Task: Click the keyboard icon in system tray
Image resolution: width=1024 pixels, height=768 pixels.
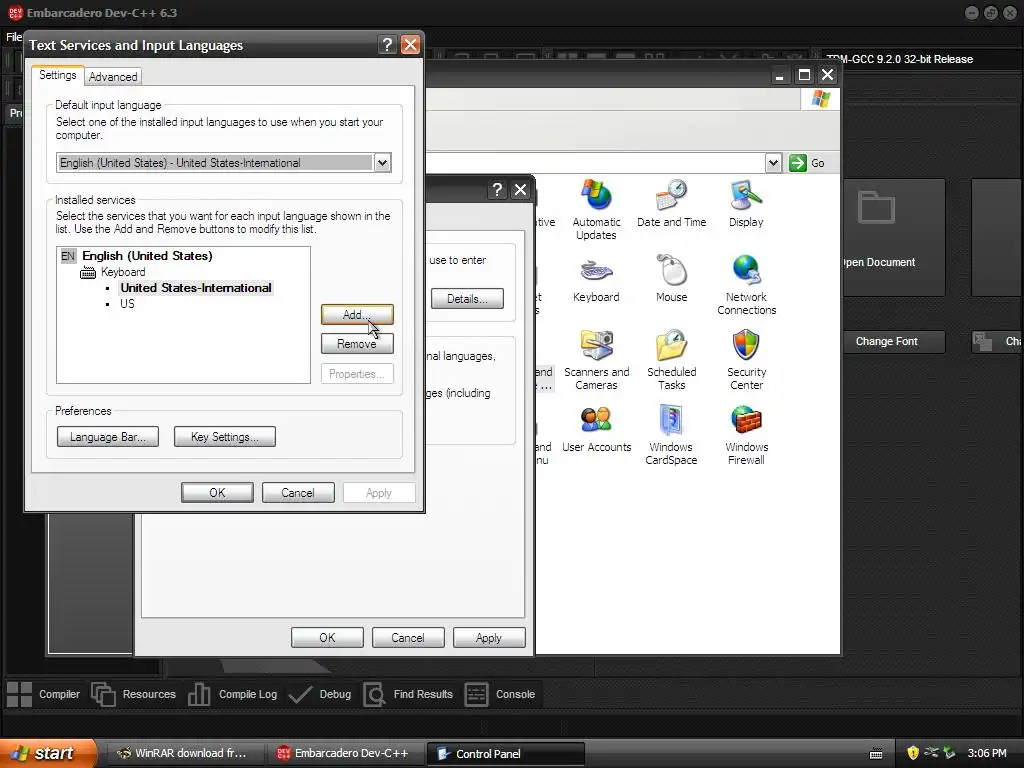Action: point(876,754)
